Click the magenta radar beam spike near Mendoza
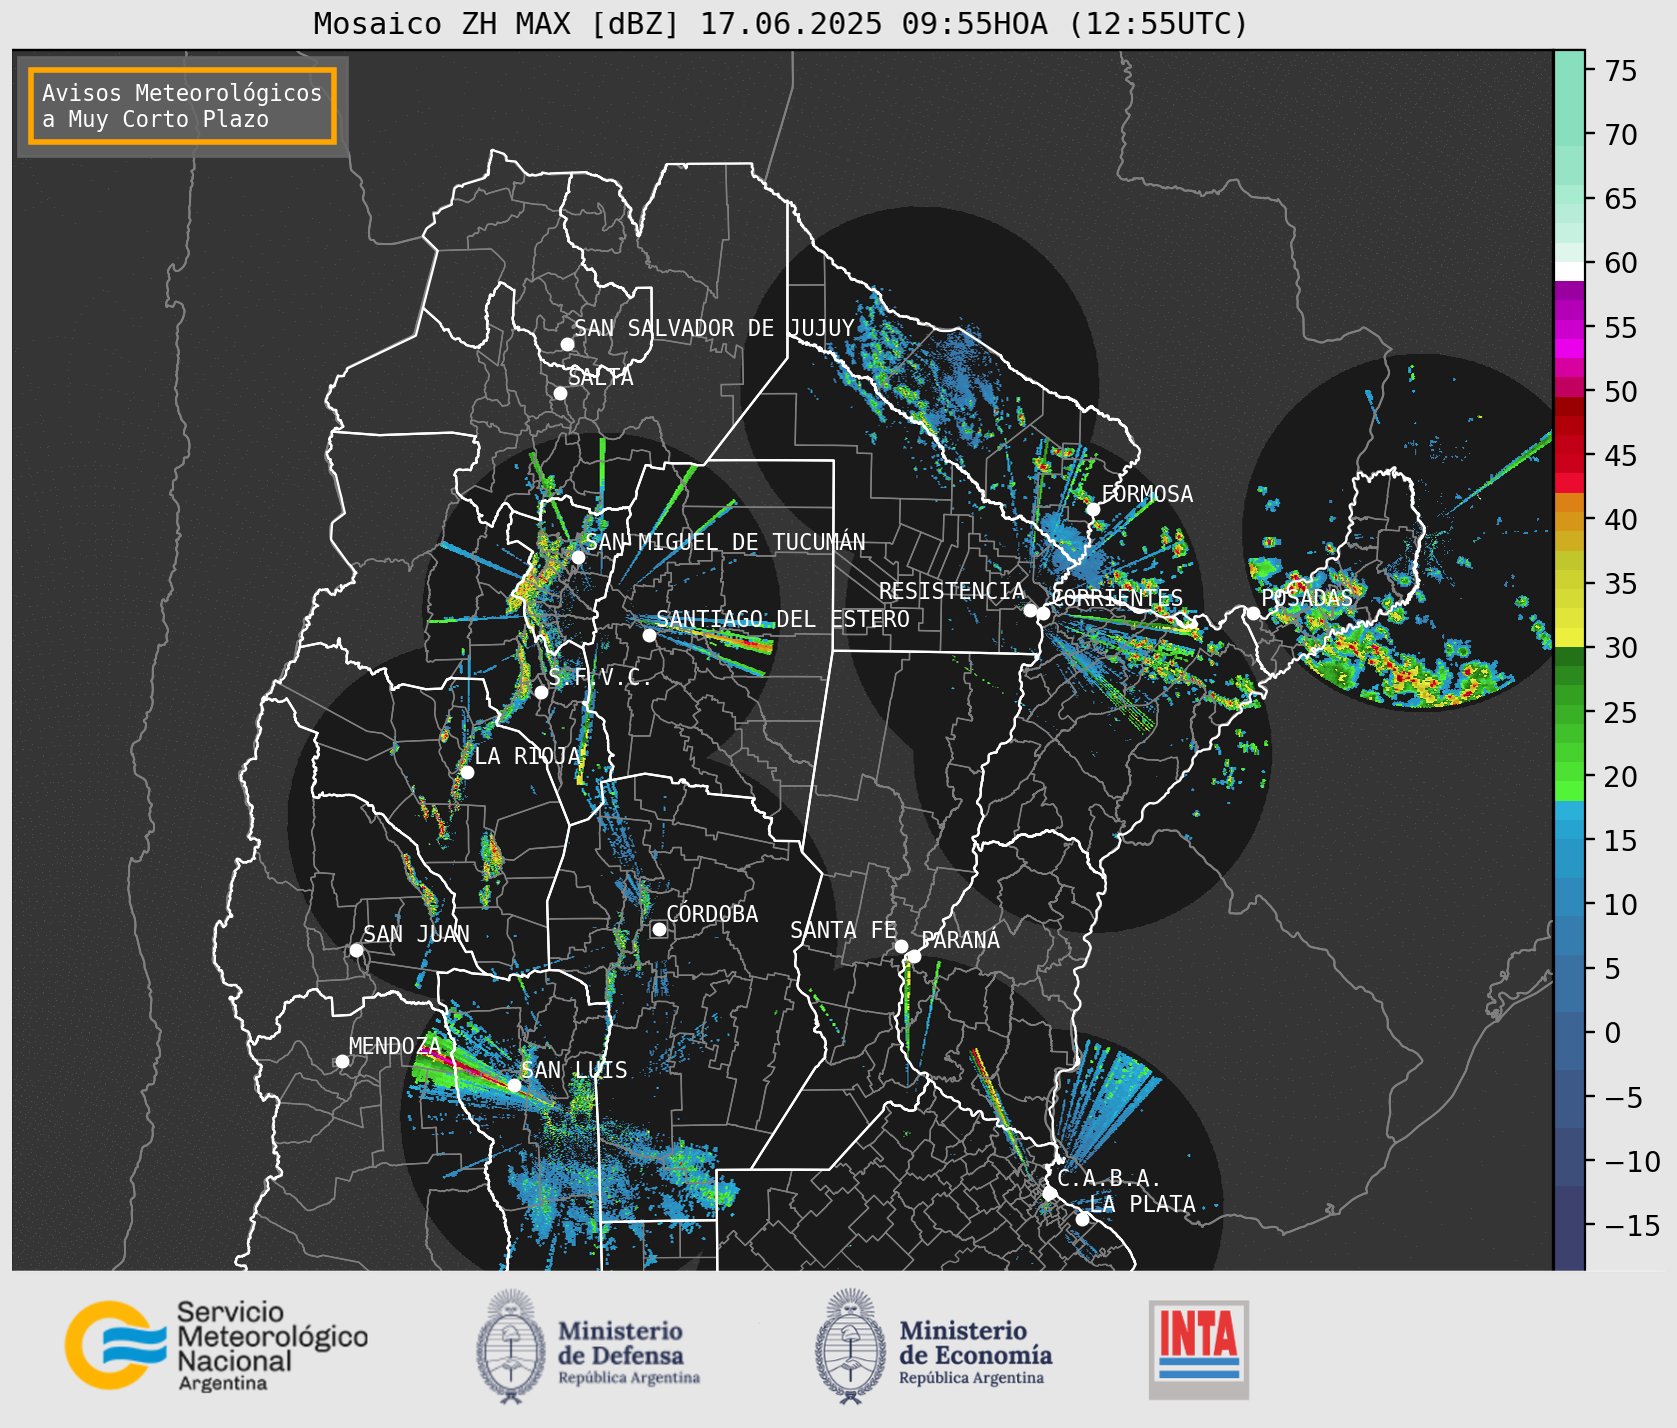This screenshot has width=1677, height=1428. click(470, 1069)
